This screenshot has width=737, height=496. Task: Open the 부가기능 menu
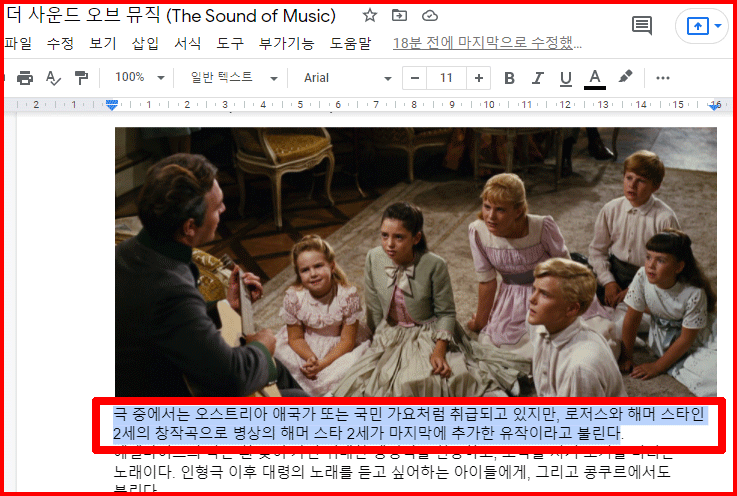[x=286, y=44]
